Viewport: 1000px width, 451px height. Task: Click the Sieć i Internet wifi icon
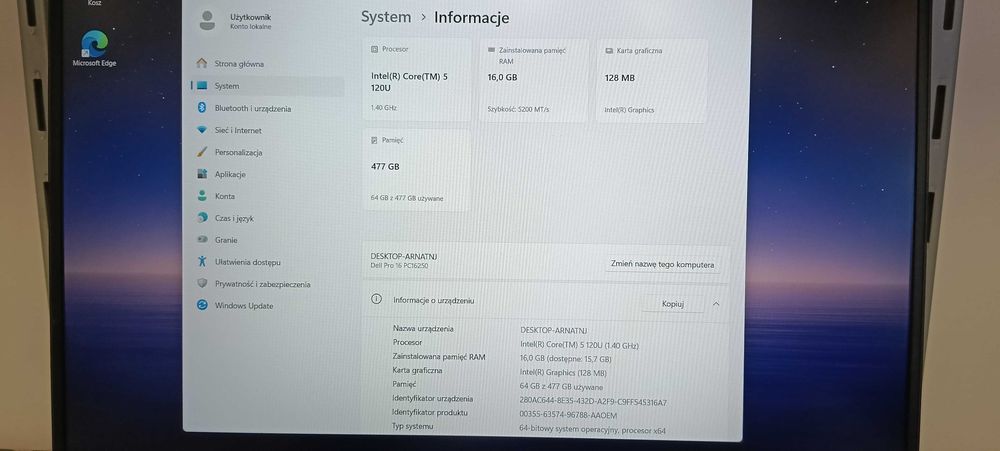click(x=202, y=129)
